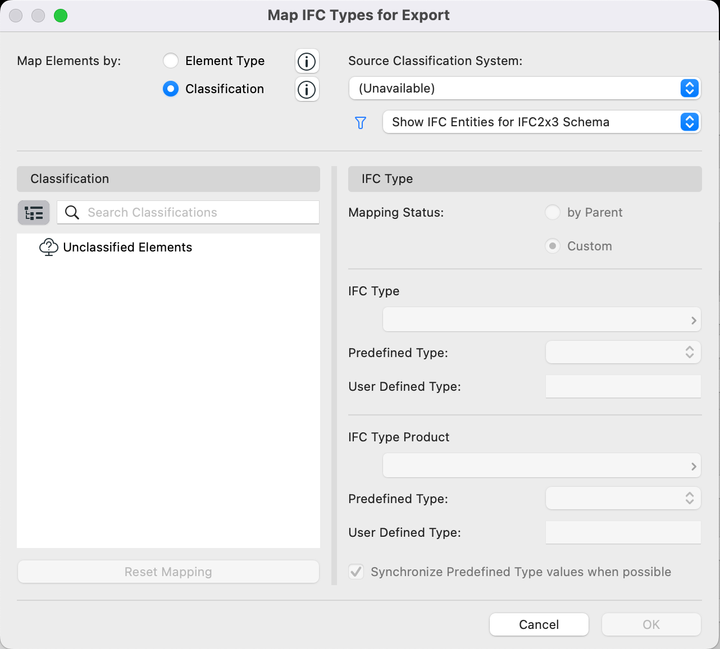
Task: Click the blue filter funnel icon
Action: click(x=361, y=122)
